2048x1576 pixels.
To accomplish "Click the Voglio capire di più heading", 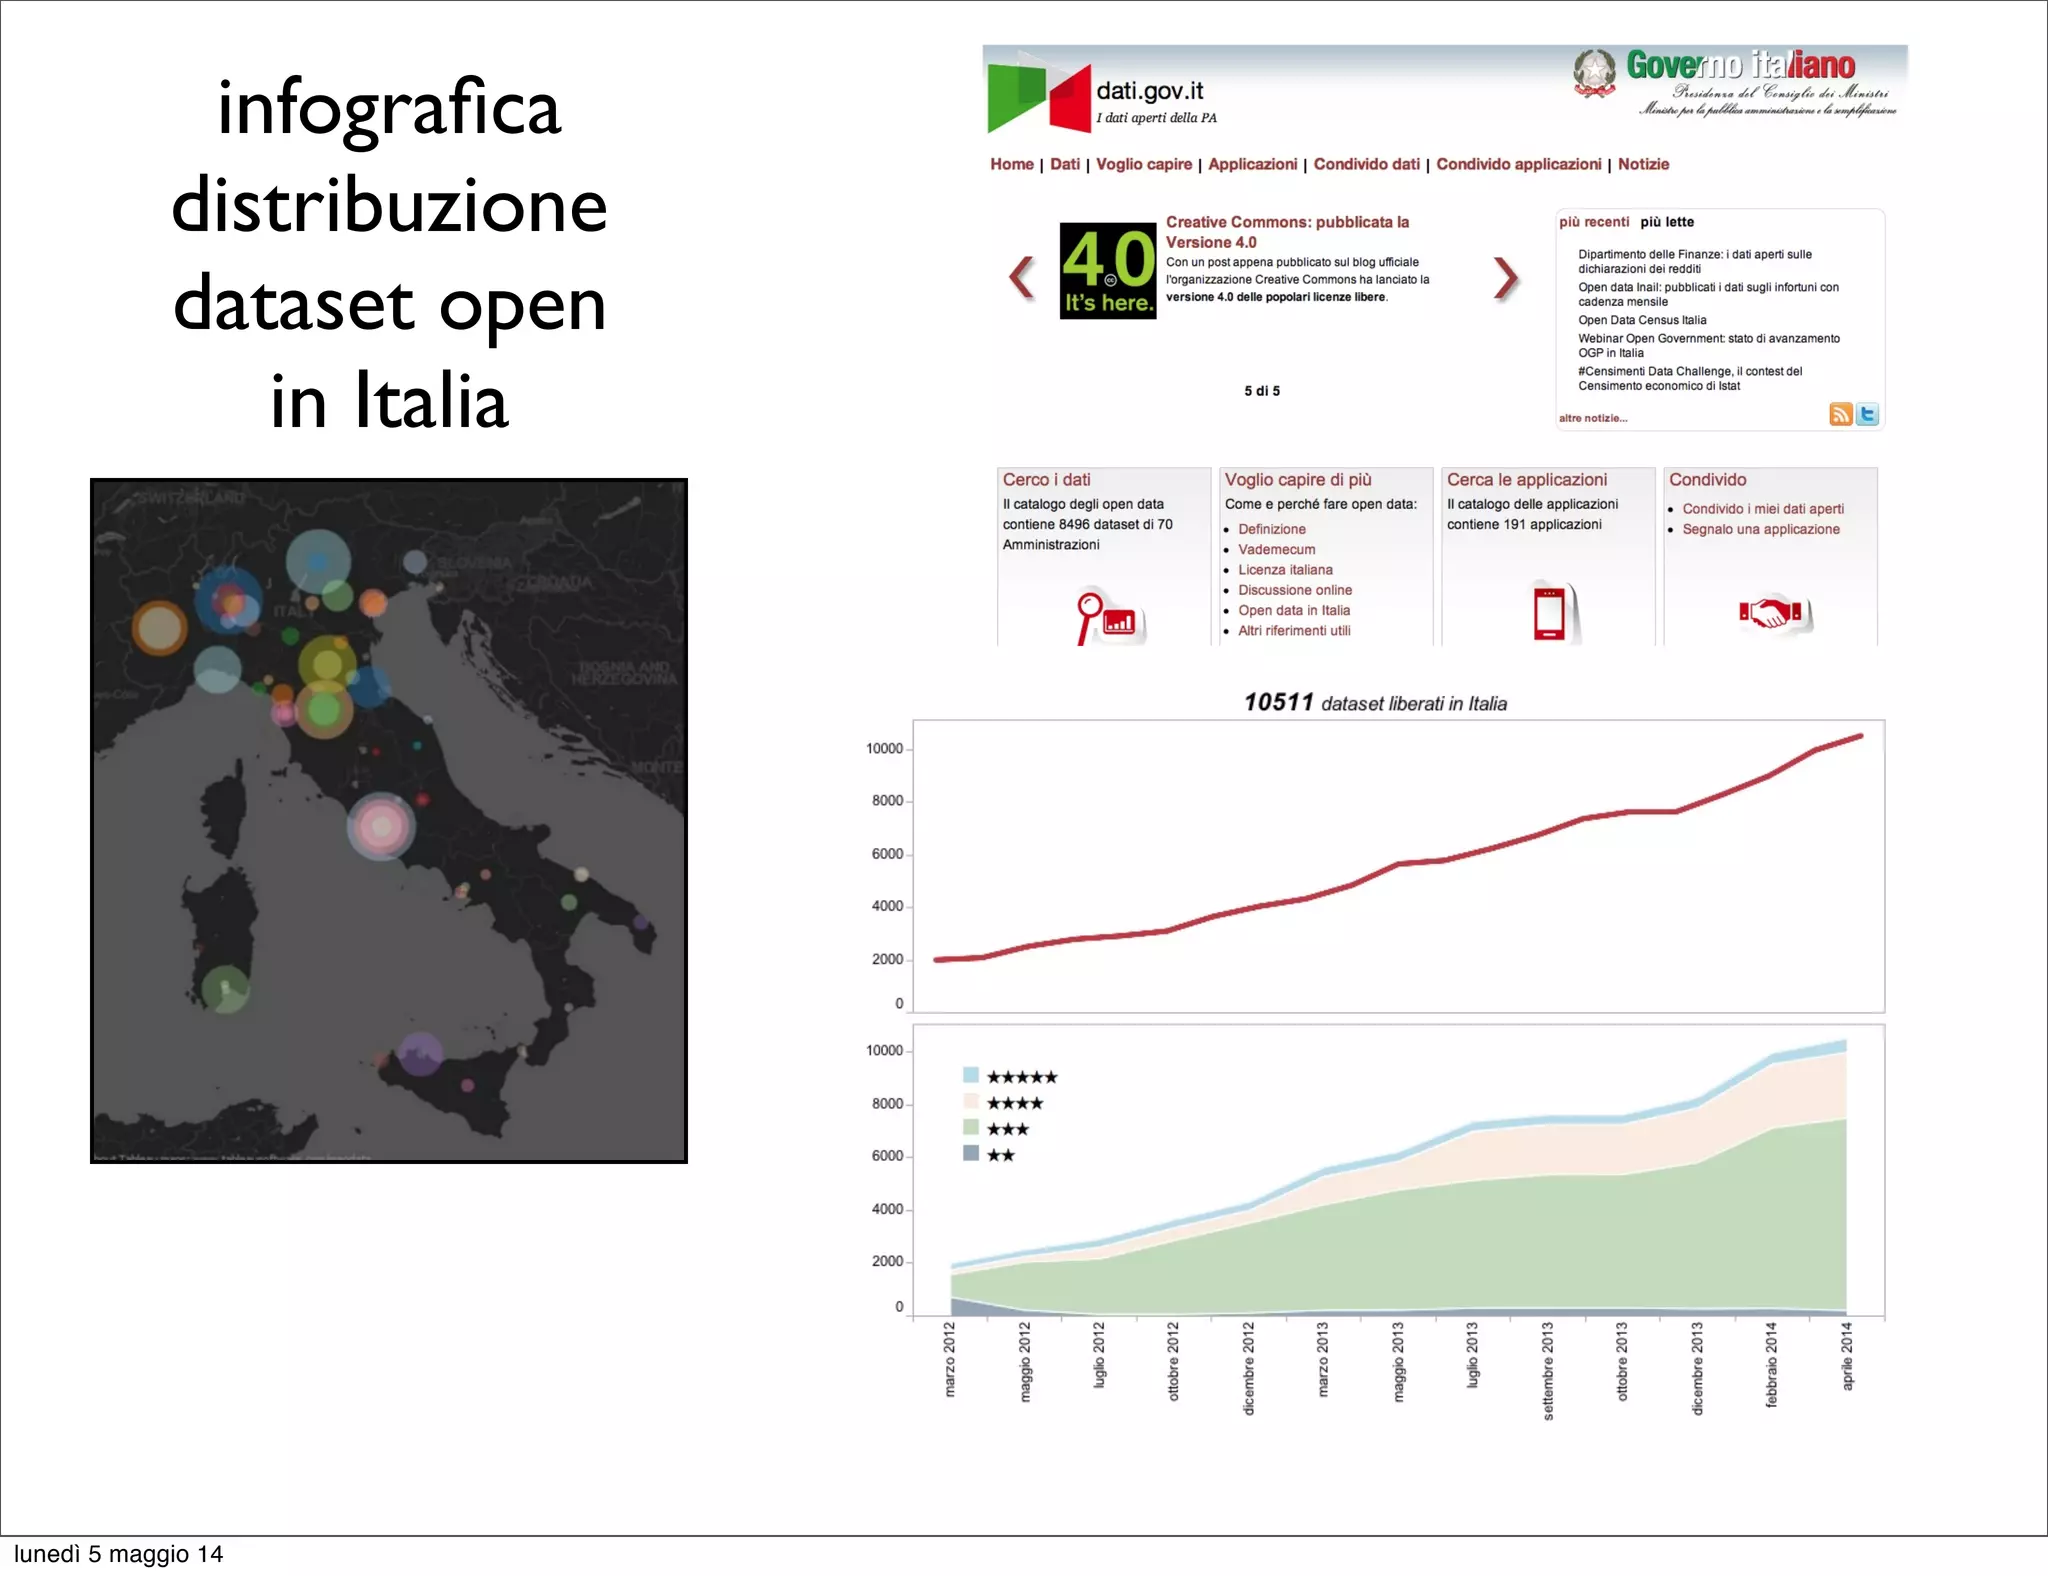I will coord(1298,480).
